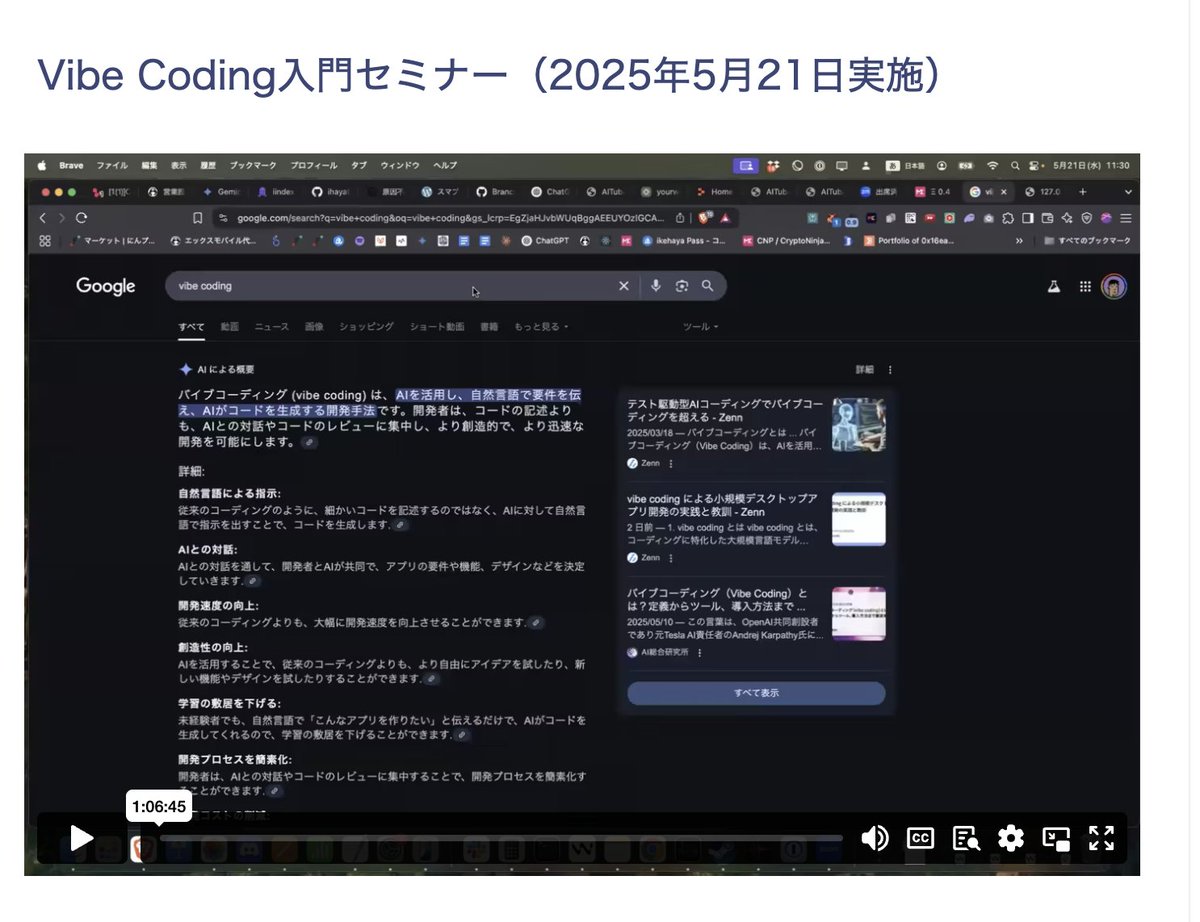Viewport: 1200px width, 922px height.
Task: Click the Brave Shields lion icon
Action: (704, 217)
